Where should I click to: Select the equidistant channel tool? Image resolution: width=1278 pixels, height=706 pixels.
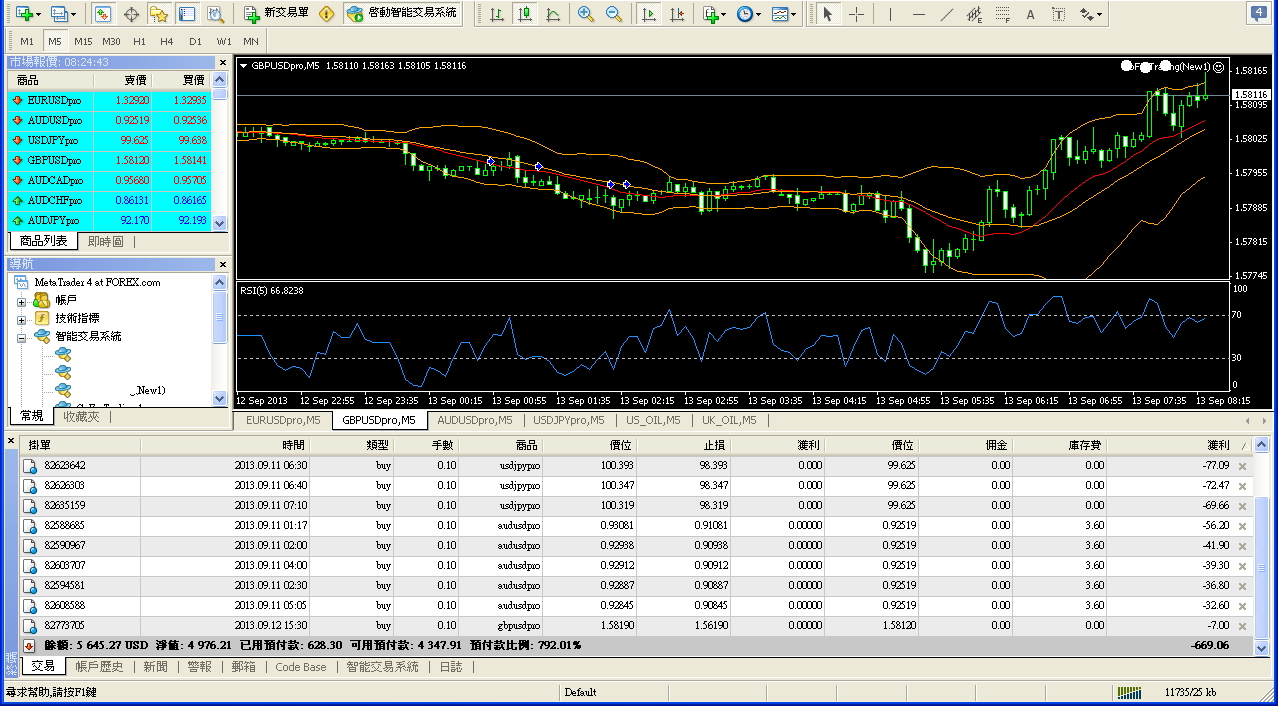pyautogui.click(x=975, y=14)
